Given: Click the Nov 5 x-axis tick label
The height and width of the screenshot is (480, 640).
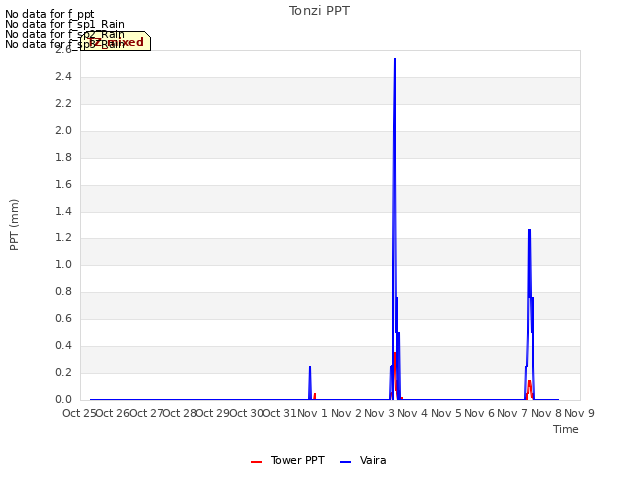Looking at the screenshot, I should [446, 413].
